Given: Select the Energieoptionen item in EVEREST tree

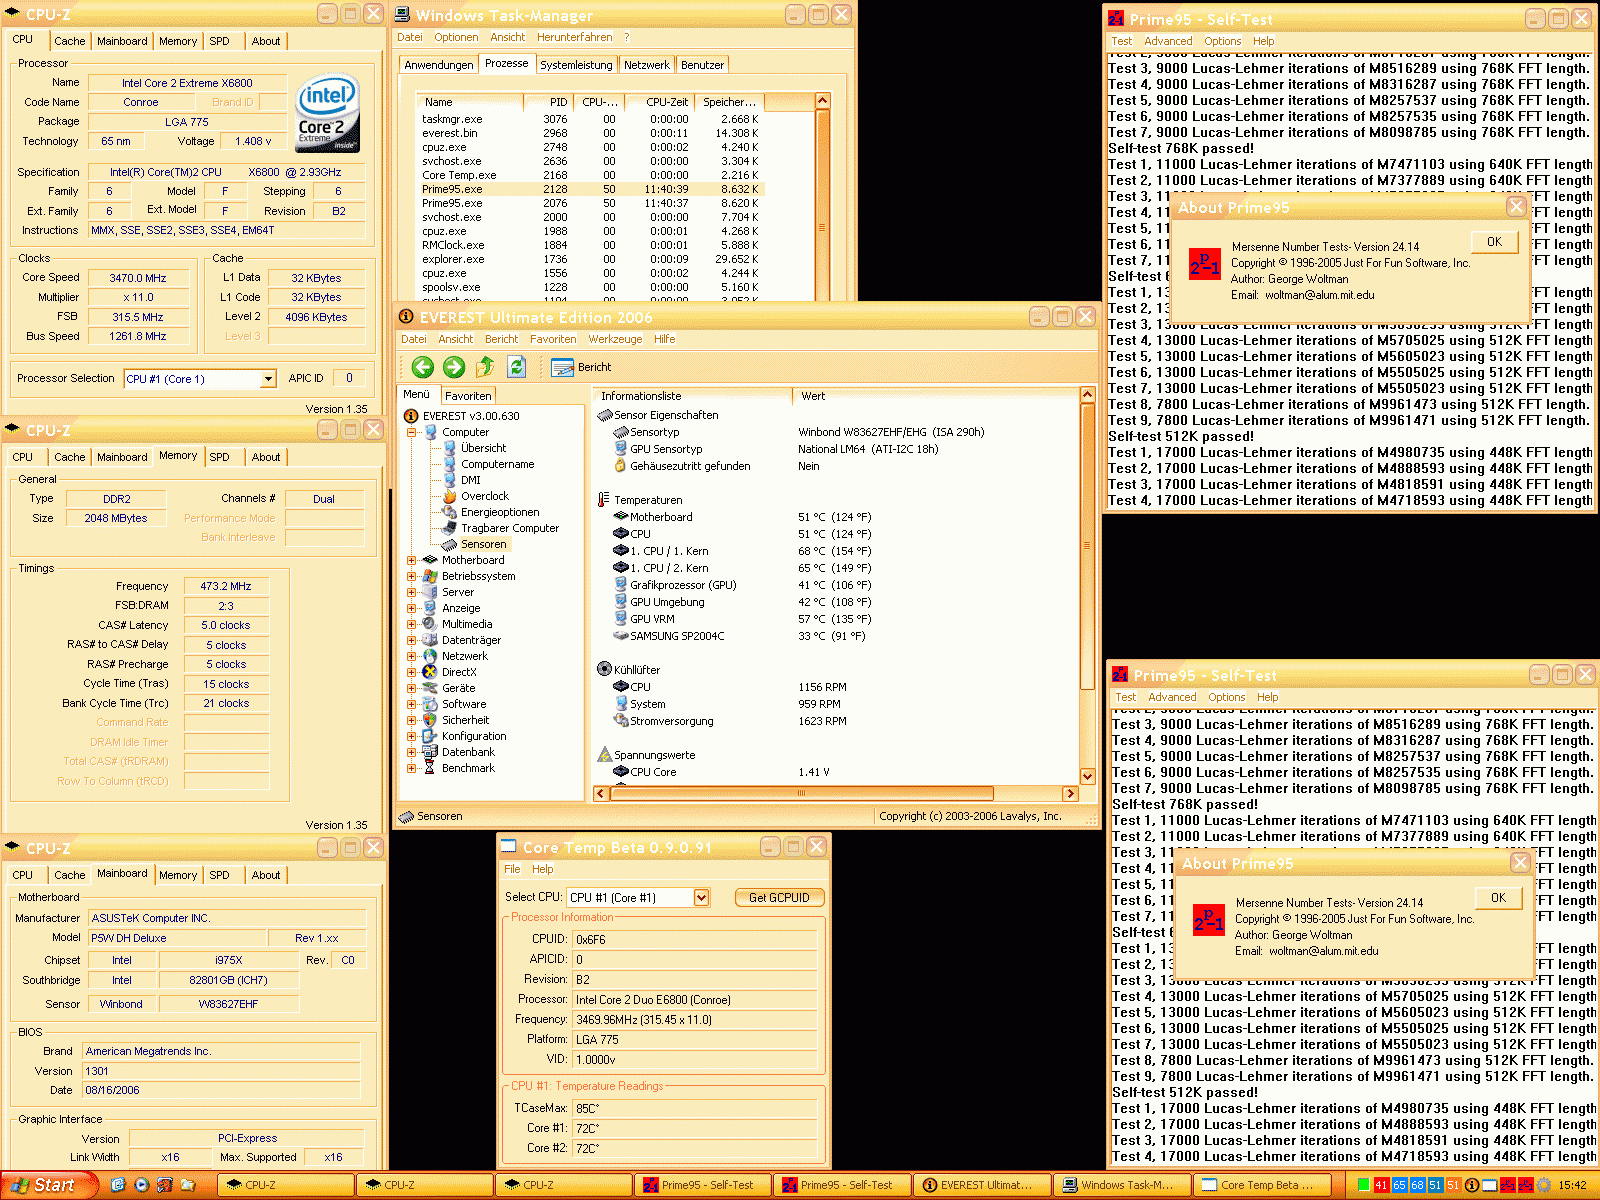Looking at the screenshot, I should click(x=500, y=512).
